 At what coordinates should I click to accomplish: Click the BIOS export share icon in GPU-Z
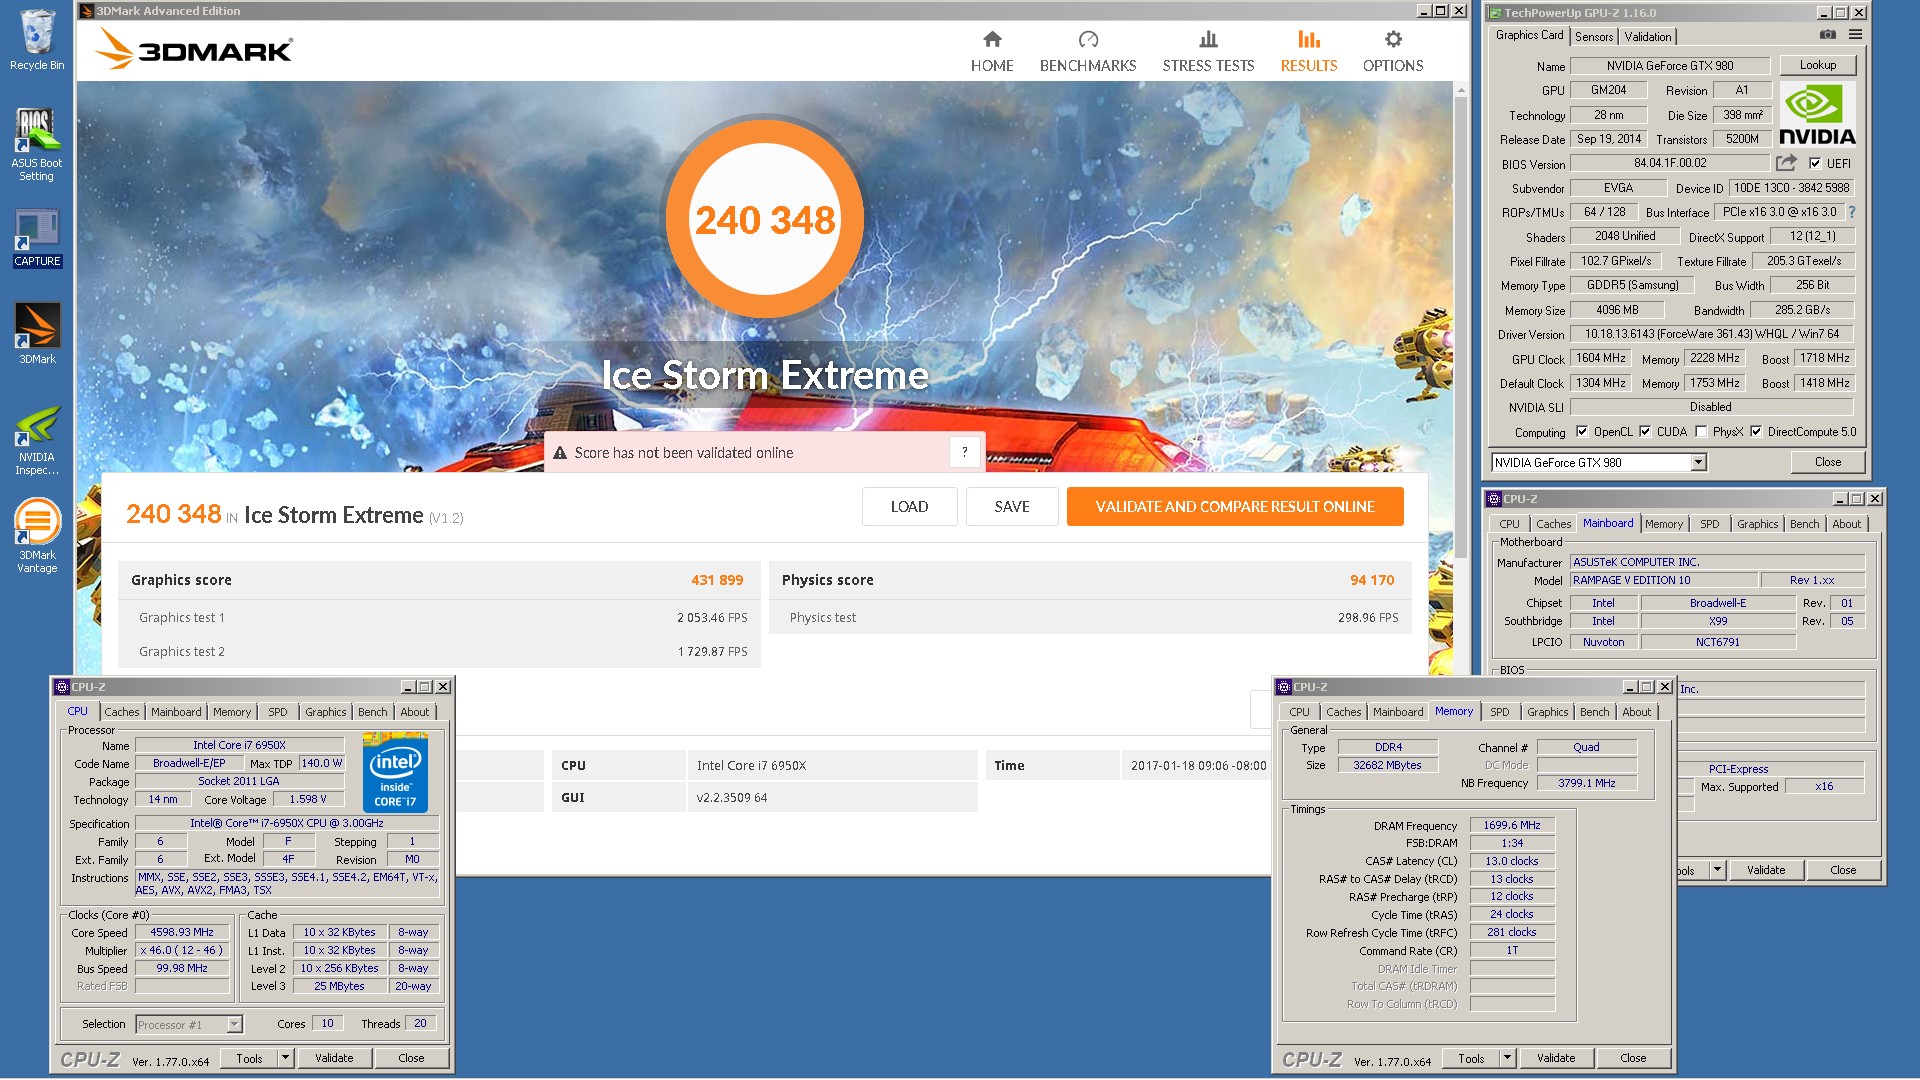coord(1786,163)
